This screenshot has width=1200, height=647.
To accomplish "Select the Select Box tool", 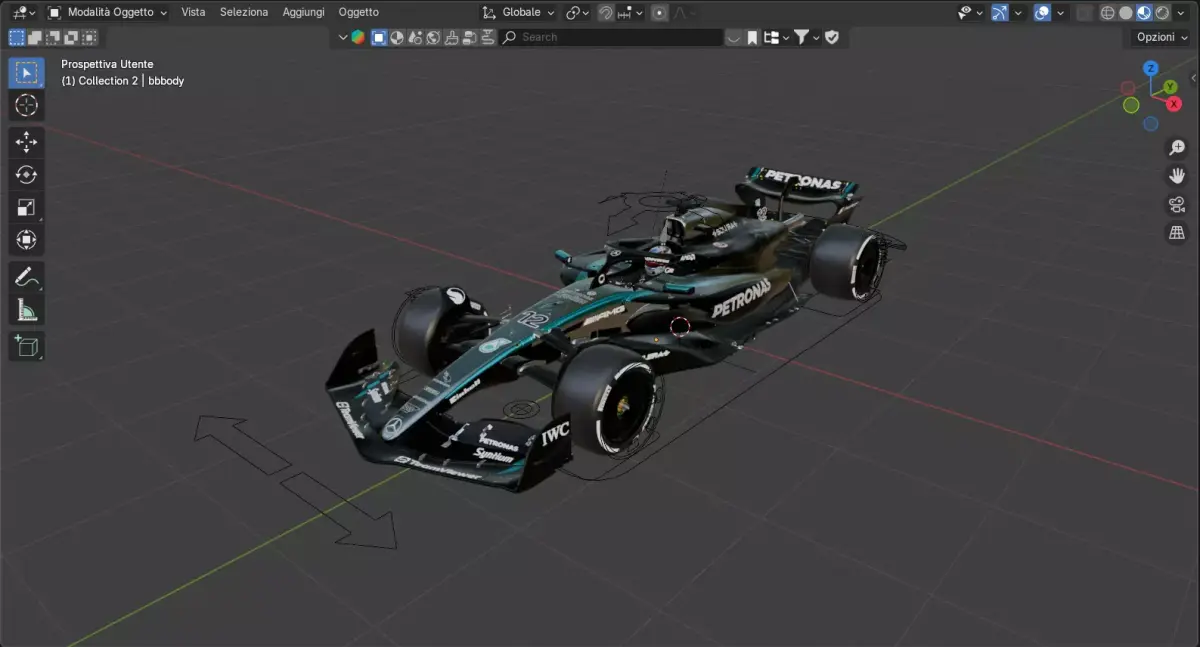I will point(26,72).
